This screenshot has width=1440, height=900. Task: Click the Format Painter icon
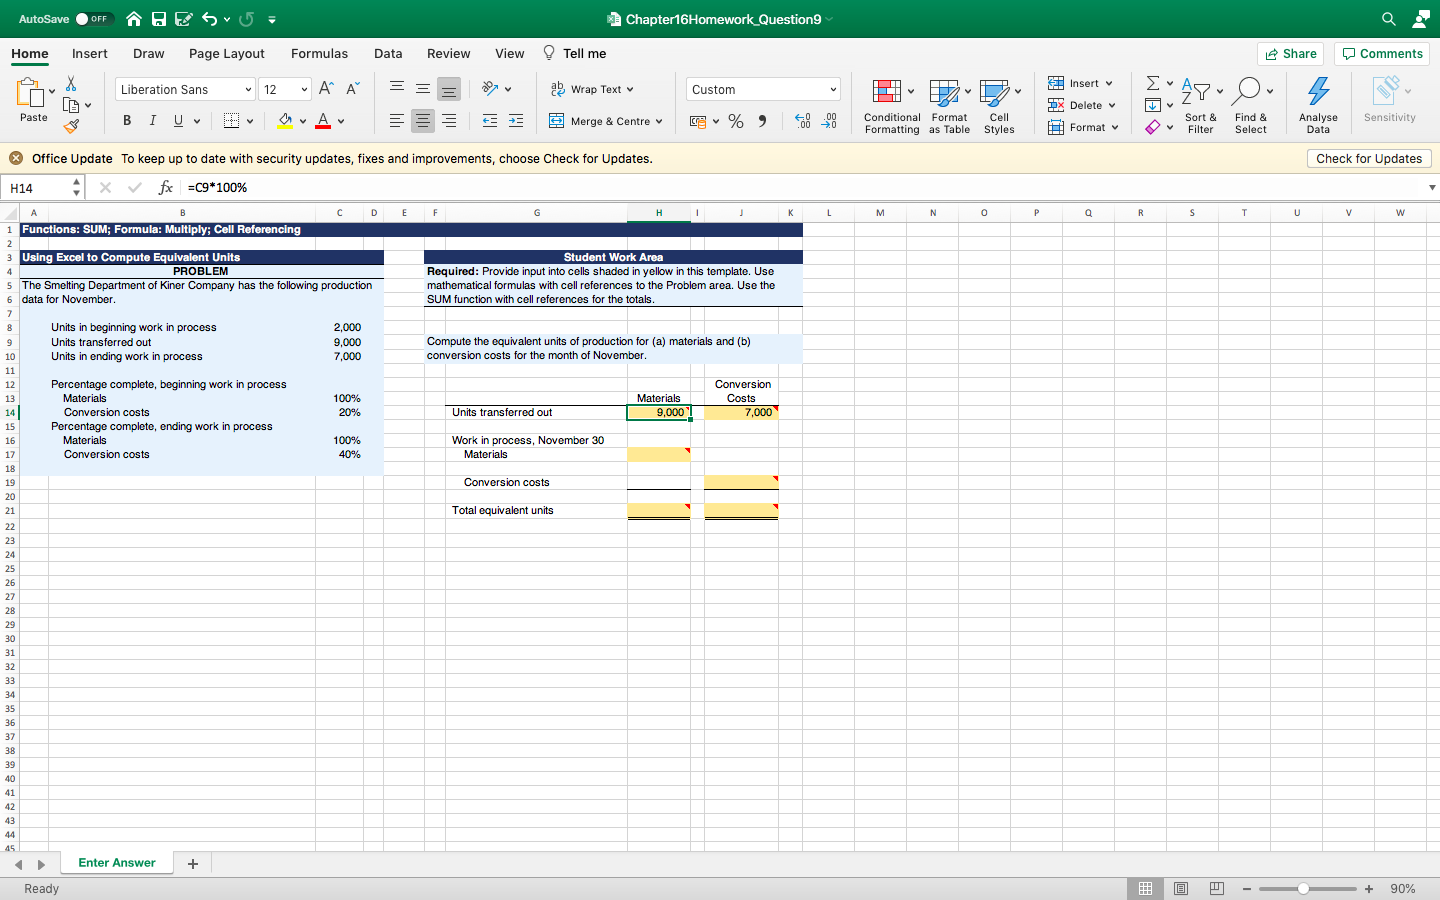click(72, 126)
